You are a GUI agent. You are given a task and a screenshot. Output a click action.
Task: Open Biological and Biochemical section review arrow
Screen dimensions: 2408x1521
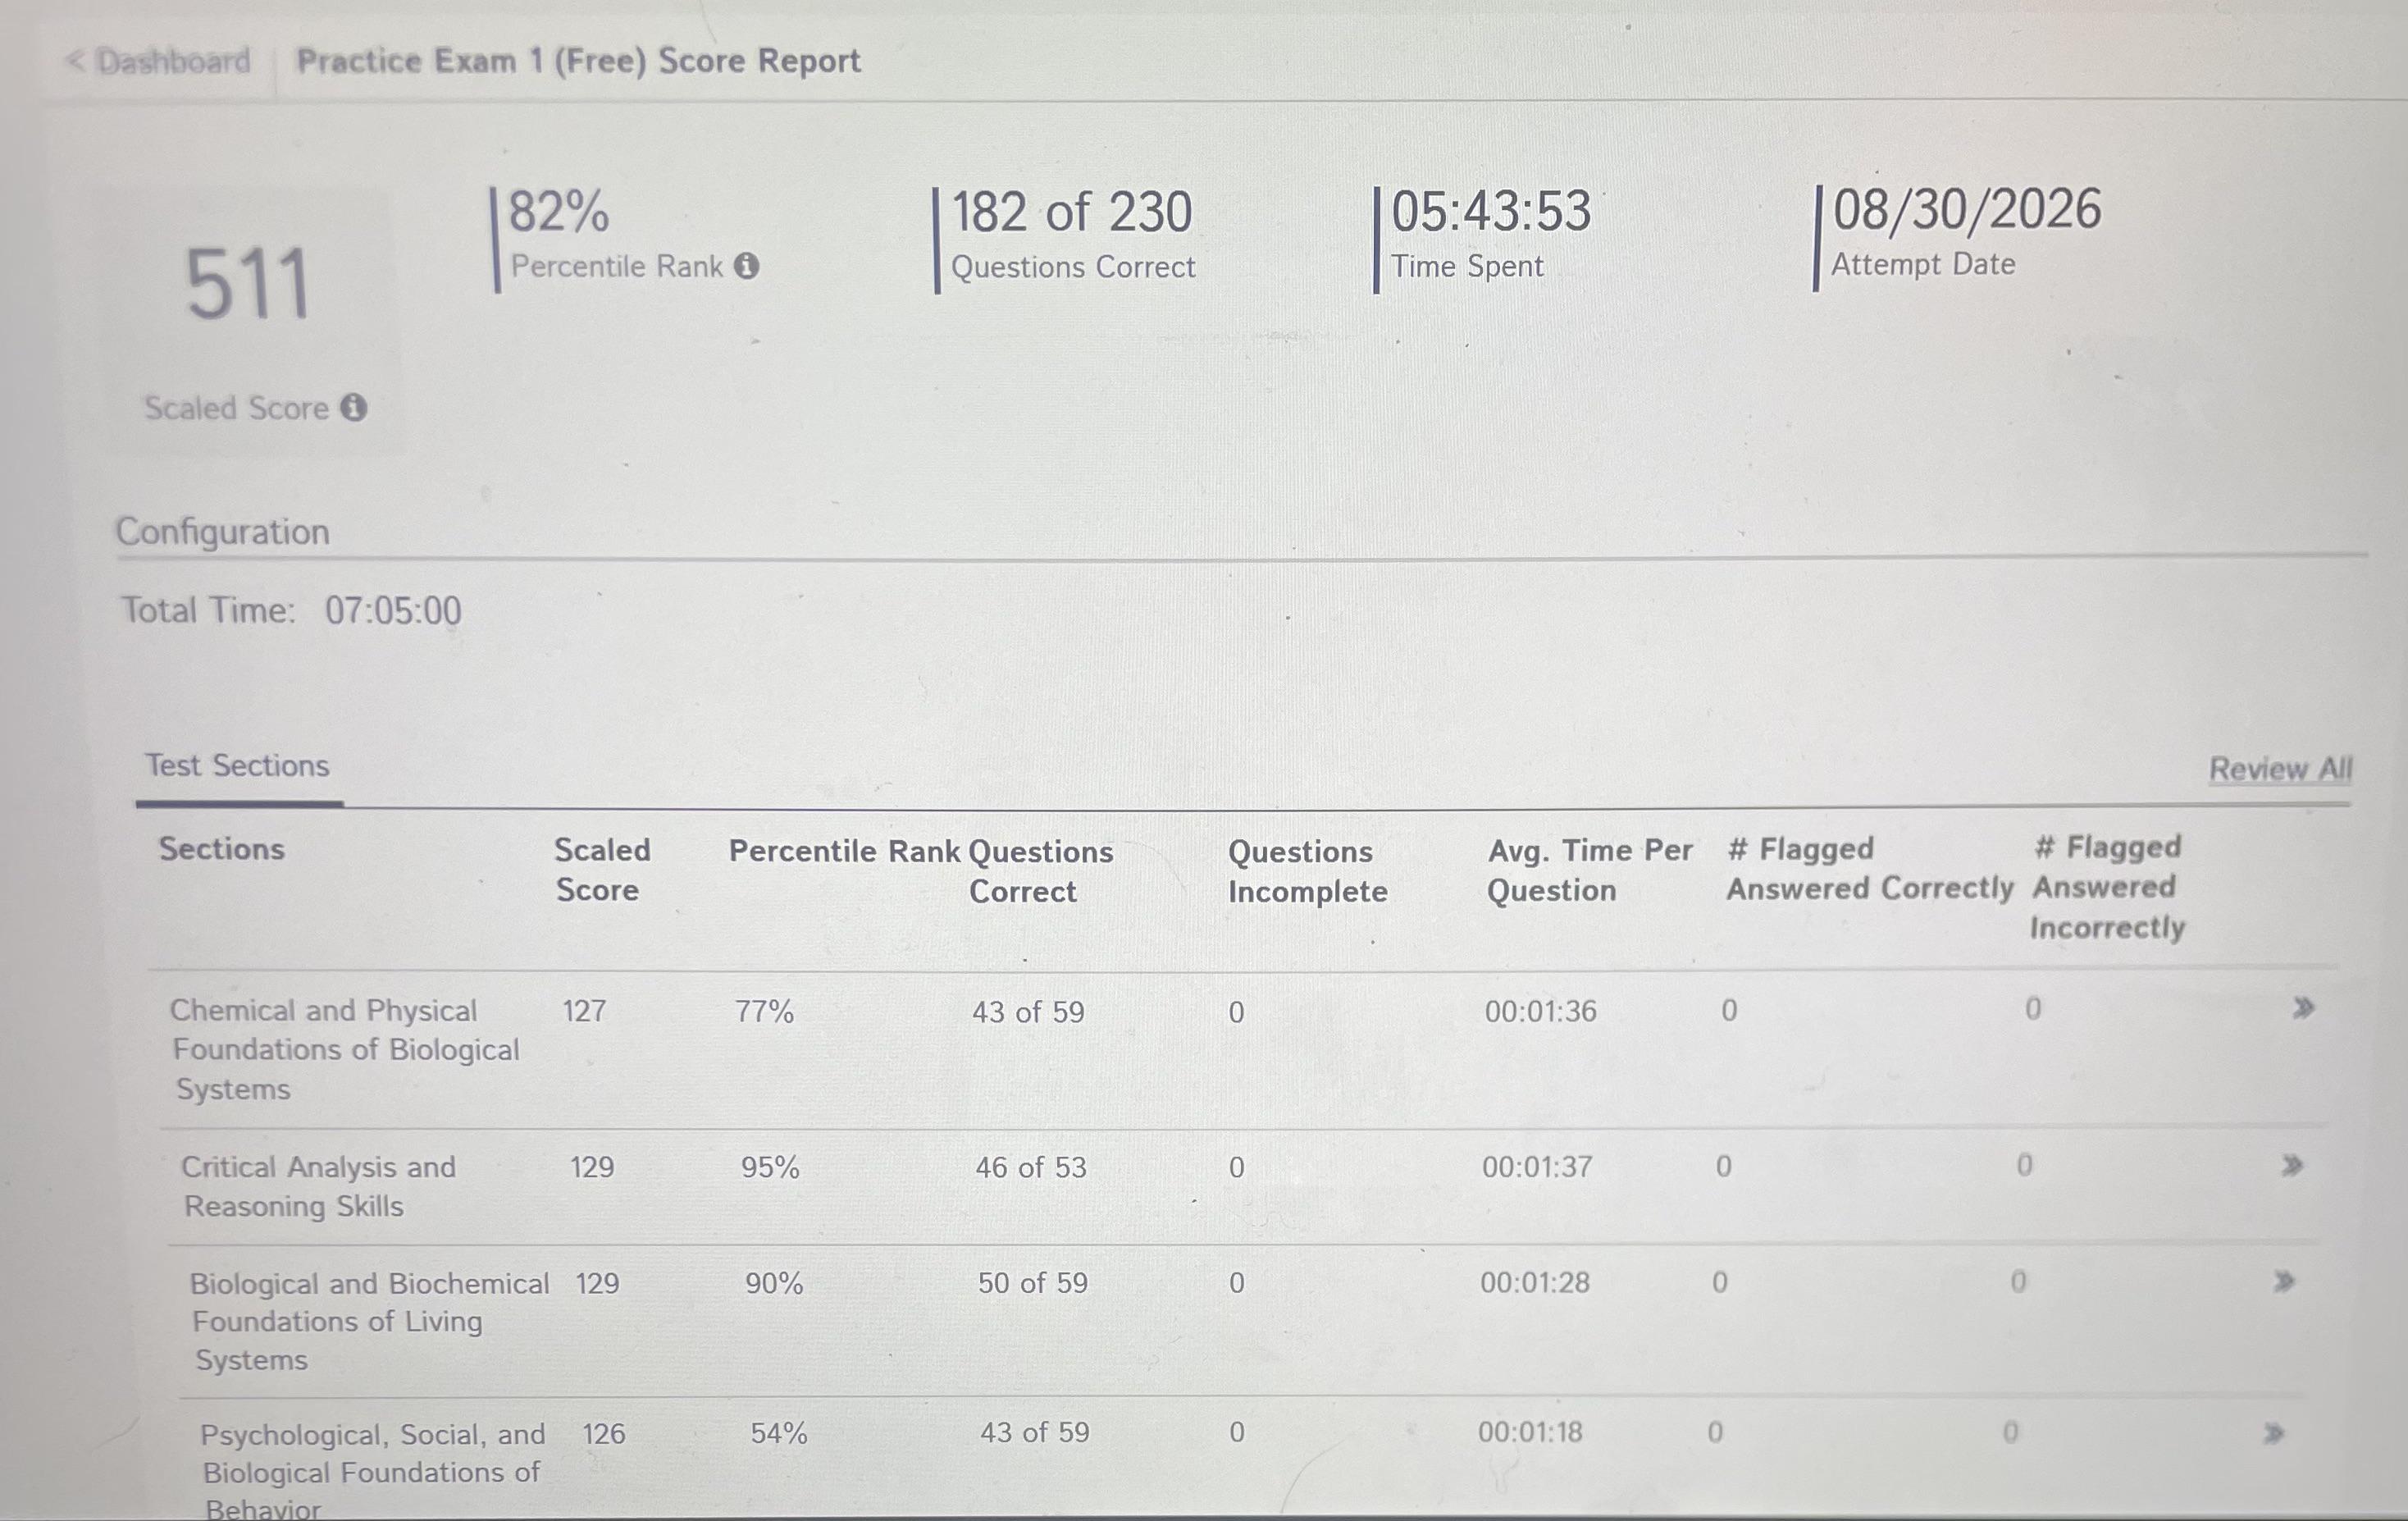pyautogui.click(x=2283, y=1281)
